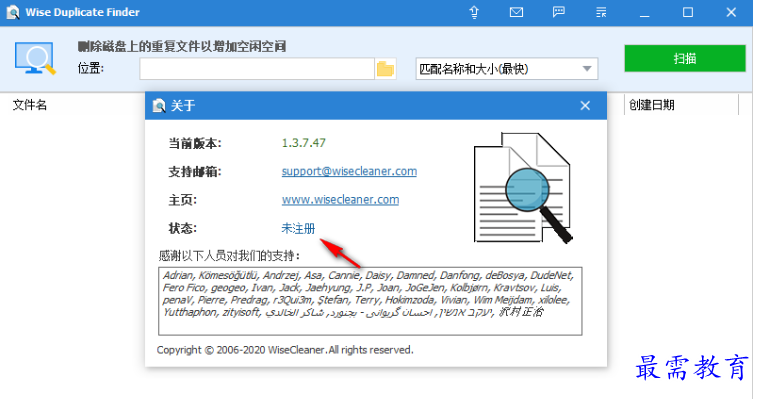Click the 关于 dialog title icon

159,105
